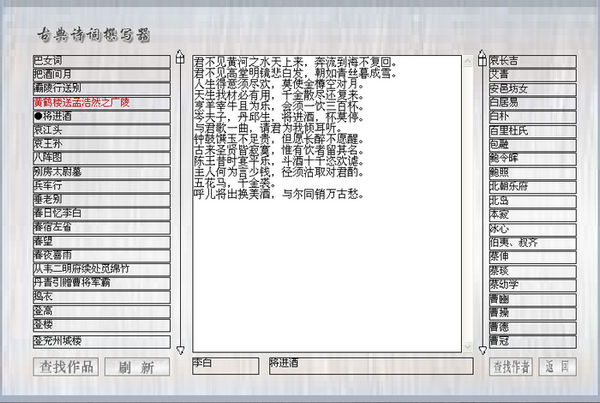This screenshot has width=600, height=403.
Task: Select the author 蔡琰
Action: (x=533, y=271)
